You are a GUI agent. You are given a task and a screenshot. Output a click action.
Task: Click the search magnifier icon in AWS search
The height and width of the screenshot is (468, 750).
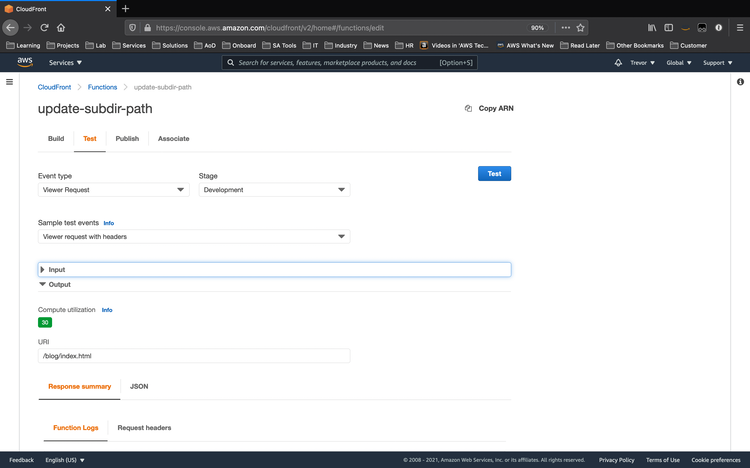(x=231, y=63)
